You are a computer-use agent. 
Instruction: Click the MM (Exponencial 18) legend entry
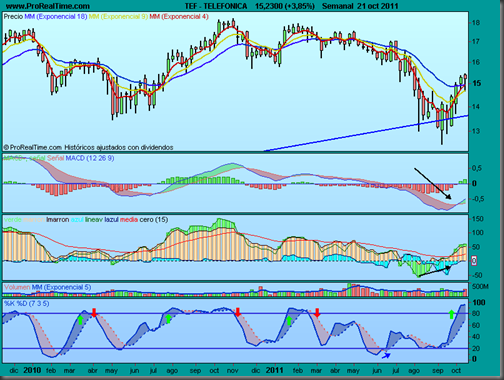click(55, 16)
